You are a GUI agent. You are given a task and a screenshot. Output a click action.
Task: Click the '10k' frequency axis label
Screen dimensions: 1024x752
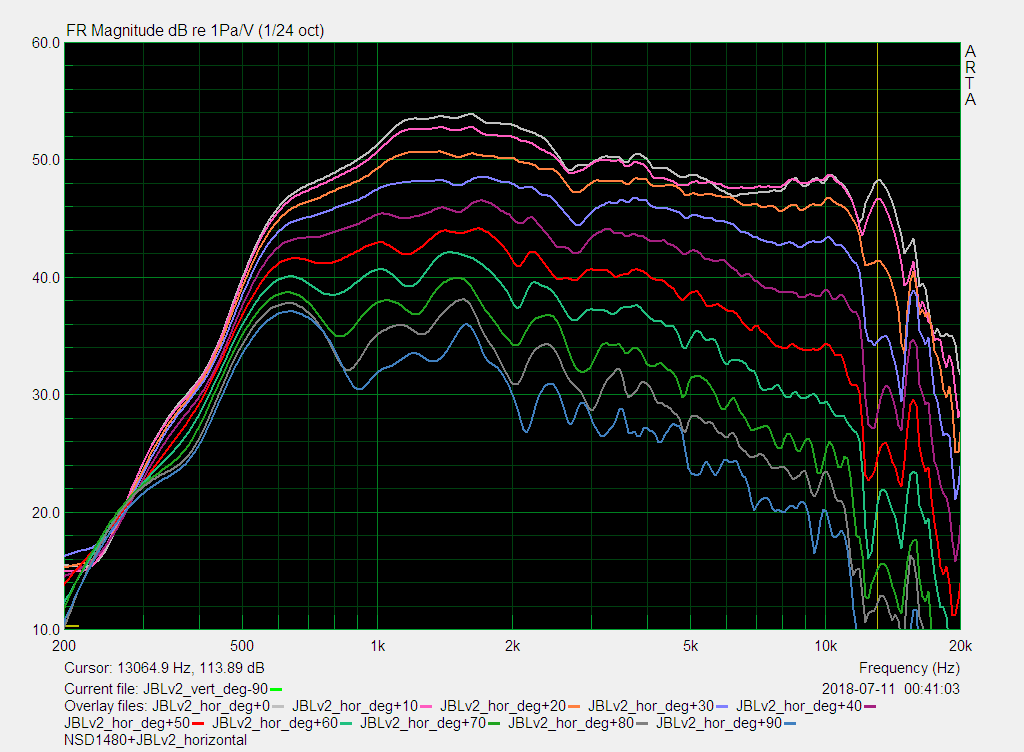(x=825, y=646)
